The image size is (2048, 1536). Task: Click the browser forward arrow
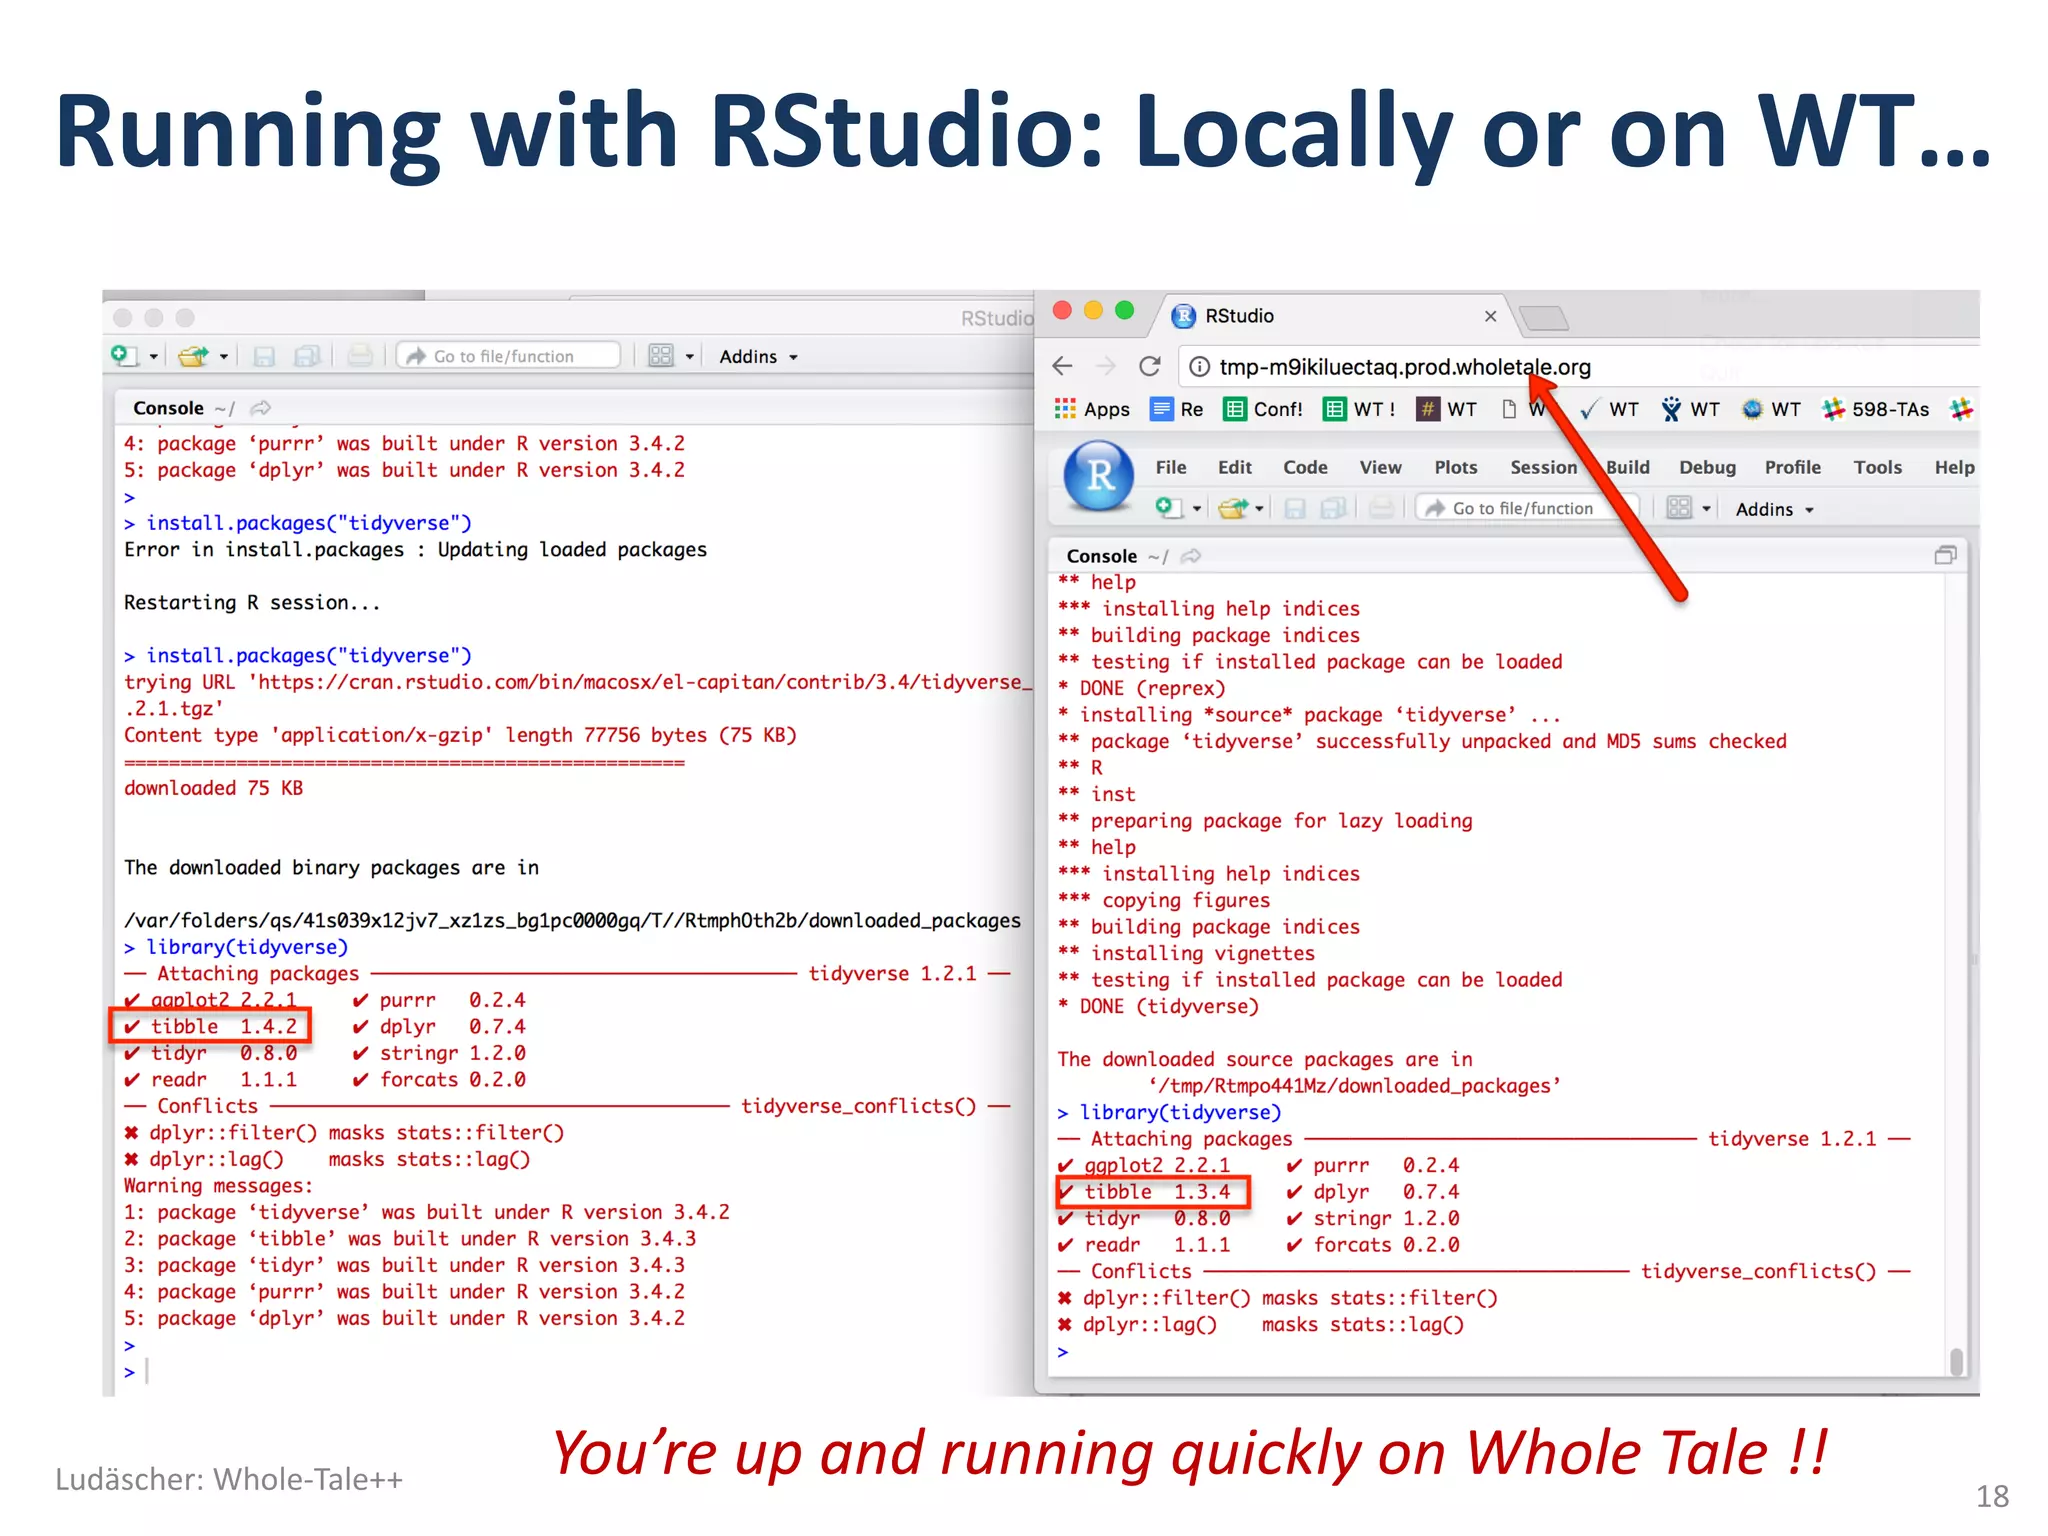click(x=1106, y=367)
